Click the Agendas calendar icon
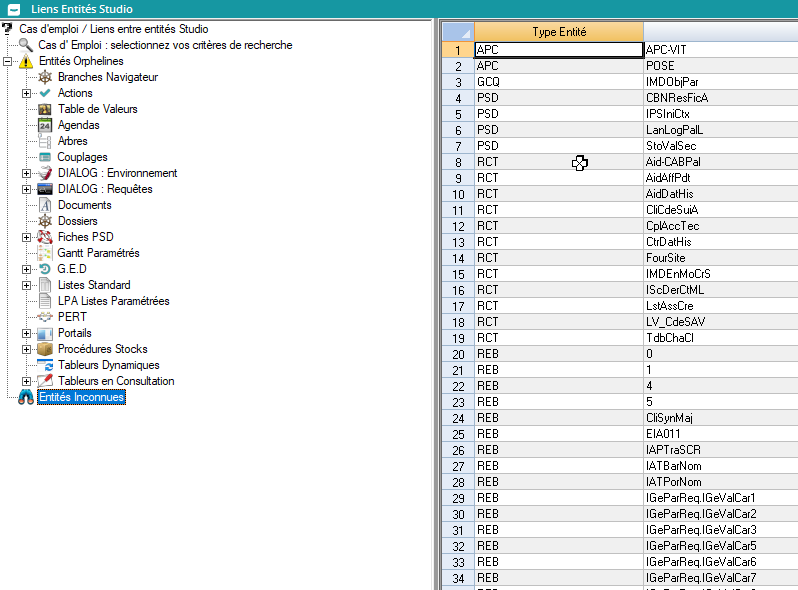This screenshot has height=590, width=798. pyautogui.click(x=44, y=125)
